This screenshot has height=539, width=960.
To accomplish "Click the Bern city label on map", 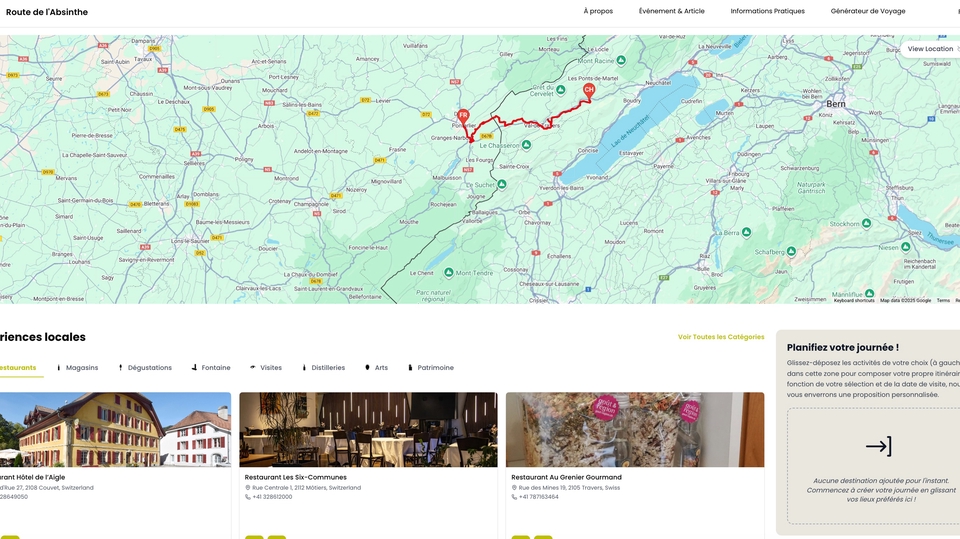I will (x=836, y=104).
